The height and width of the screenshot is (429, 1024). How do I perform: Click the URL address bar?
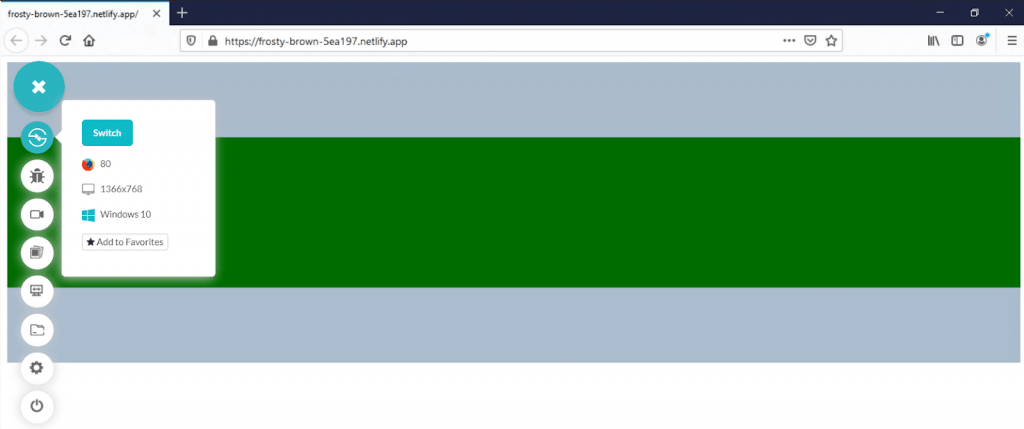[x=480, y=41]
